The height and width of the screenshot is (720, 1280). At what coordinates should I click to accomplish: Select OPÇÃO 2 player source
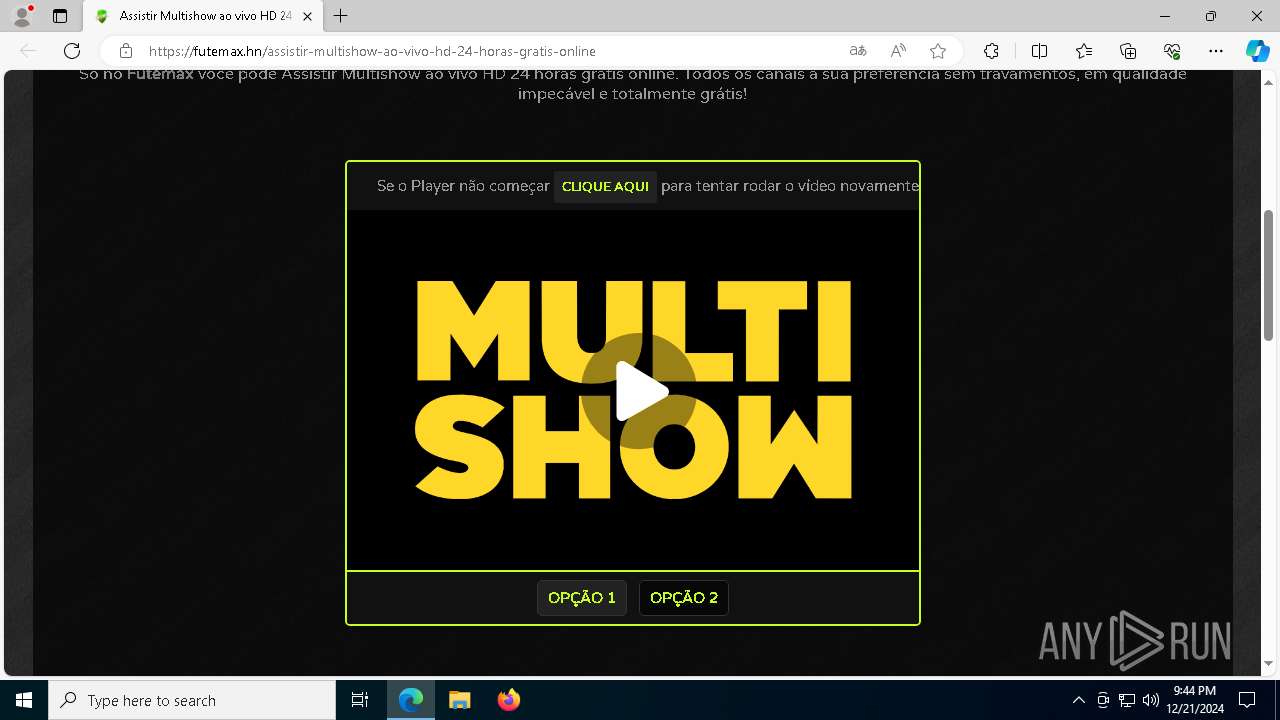[x=684, y=598]
